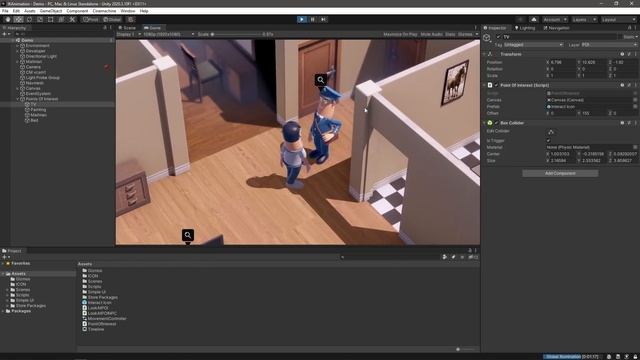Select the Transform tool in toolbar
This screenshot has width=640, height=360.
61,19
